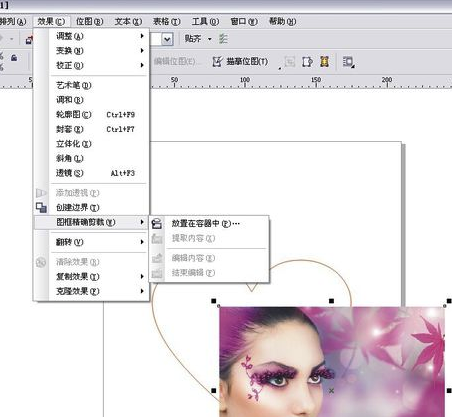The height and width of the screenshot is (417, 452).
Task: Open the 表格 (Table) menu
Action: point(166,22)
